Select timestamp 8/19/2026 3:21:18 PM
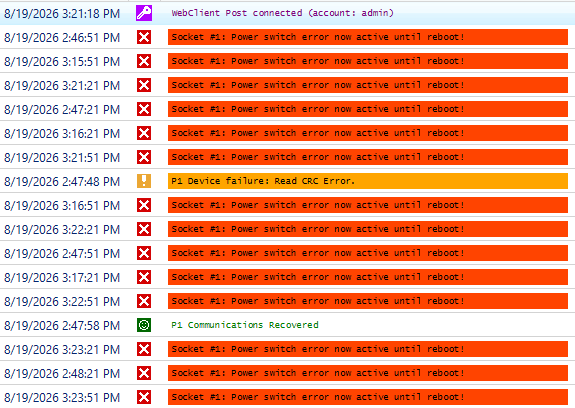Screen dimensions: 575x408 click(62, 14)
